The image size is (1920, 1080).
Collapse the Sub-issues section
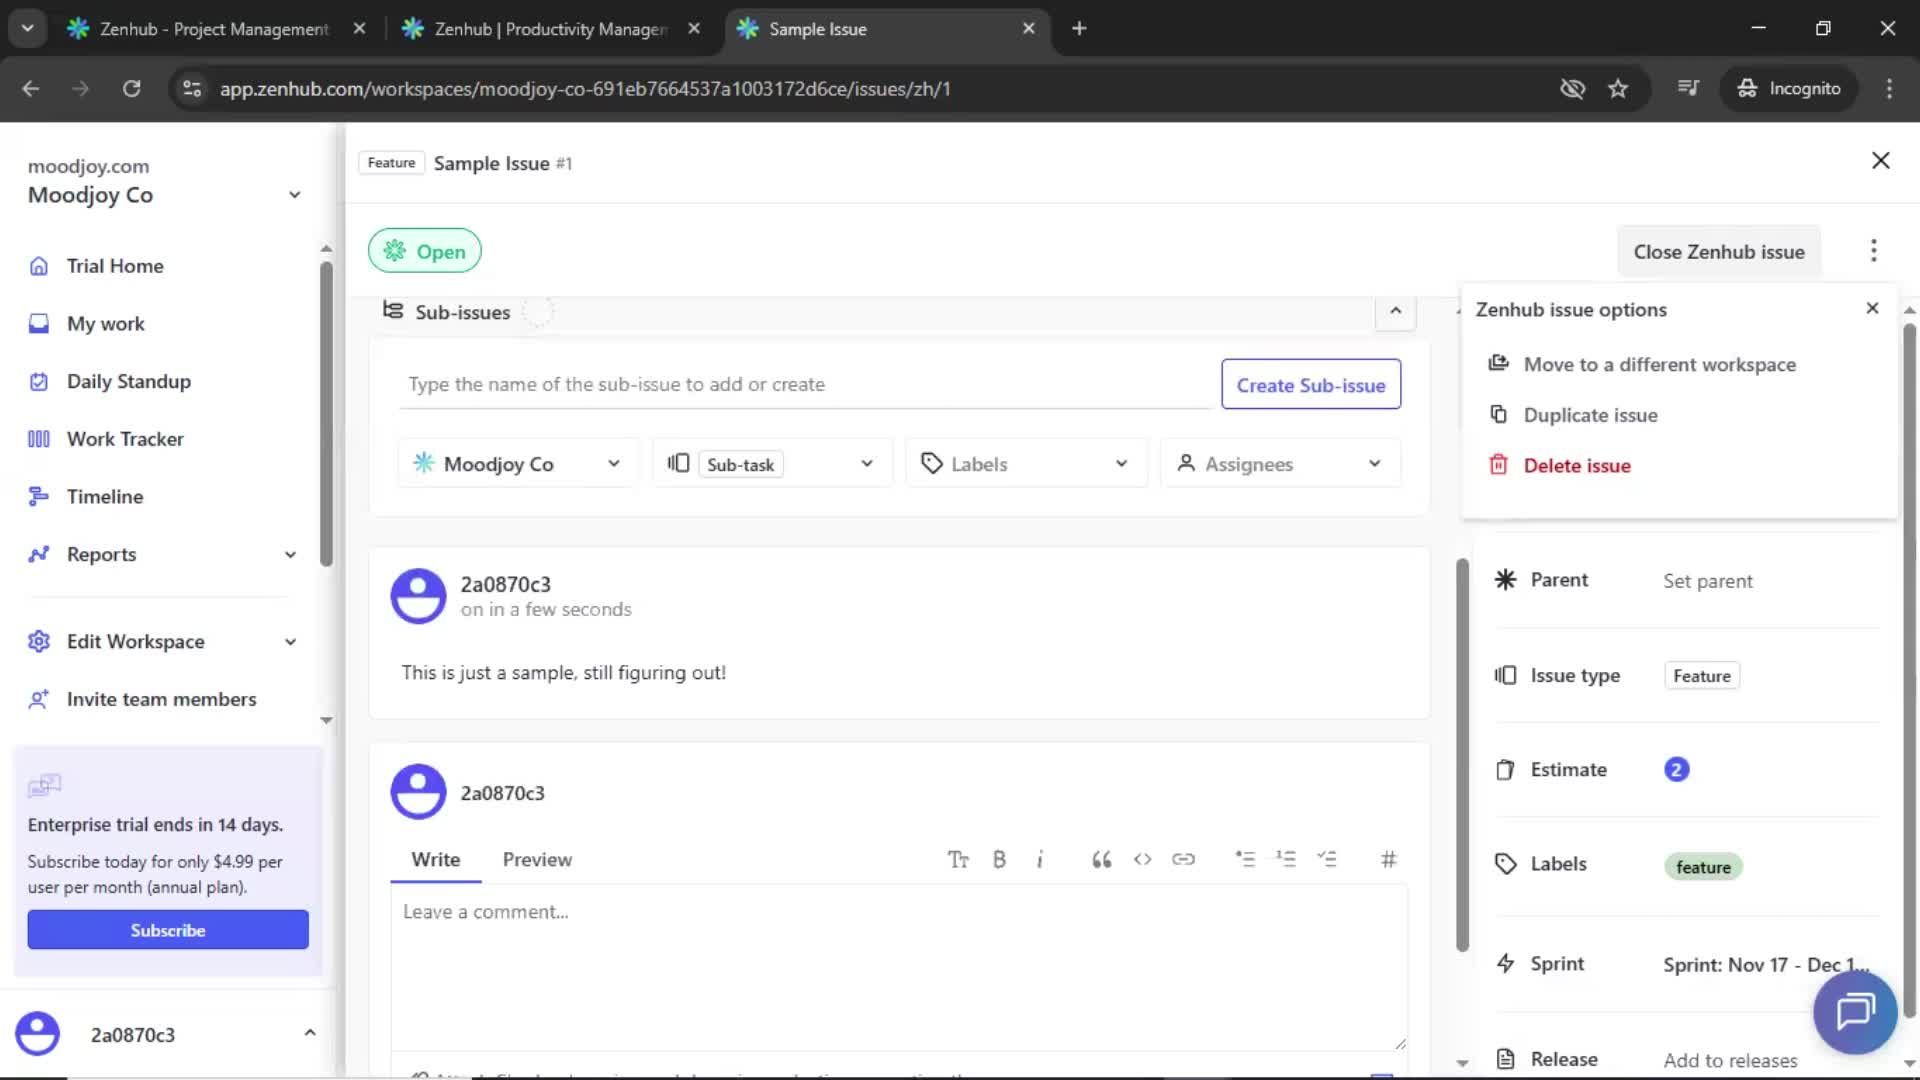point(1395,312)
